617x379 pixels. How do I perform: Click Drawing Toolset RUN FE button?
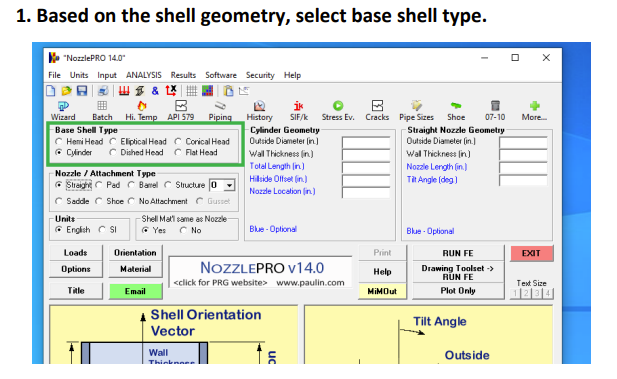pos(458,272)
